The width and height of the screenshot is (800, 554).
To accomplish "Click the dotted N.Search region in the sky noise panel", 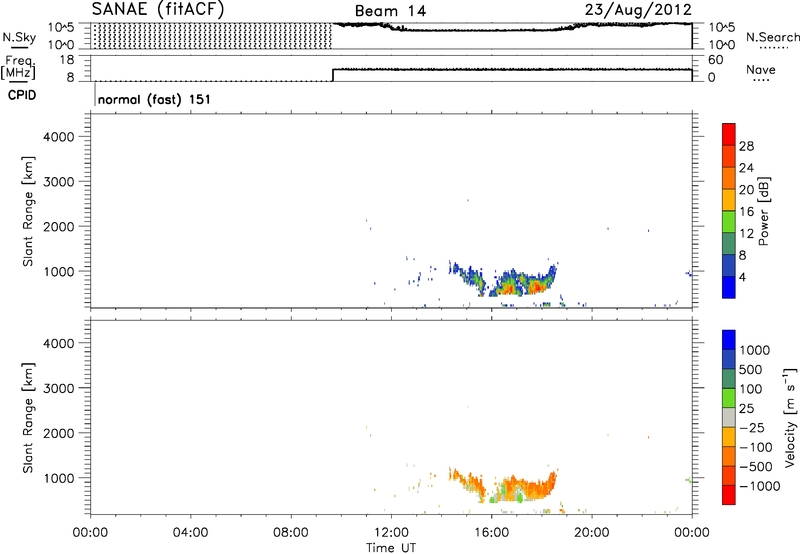I will (212, 36).
